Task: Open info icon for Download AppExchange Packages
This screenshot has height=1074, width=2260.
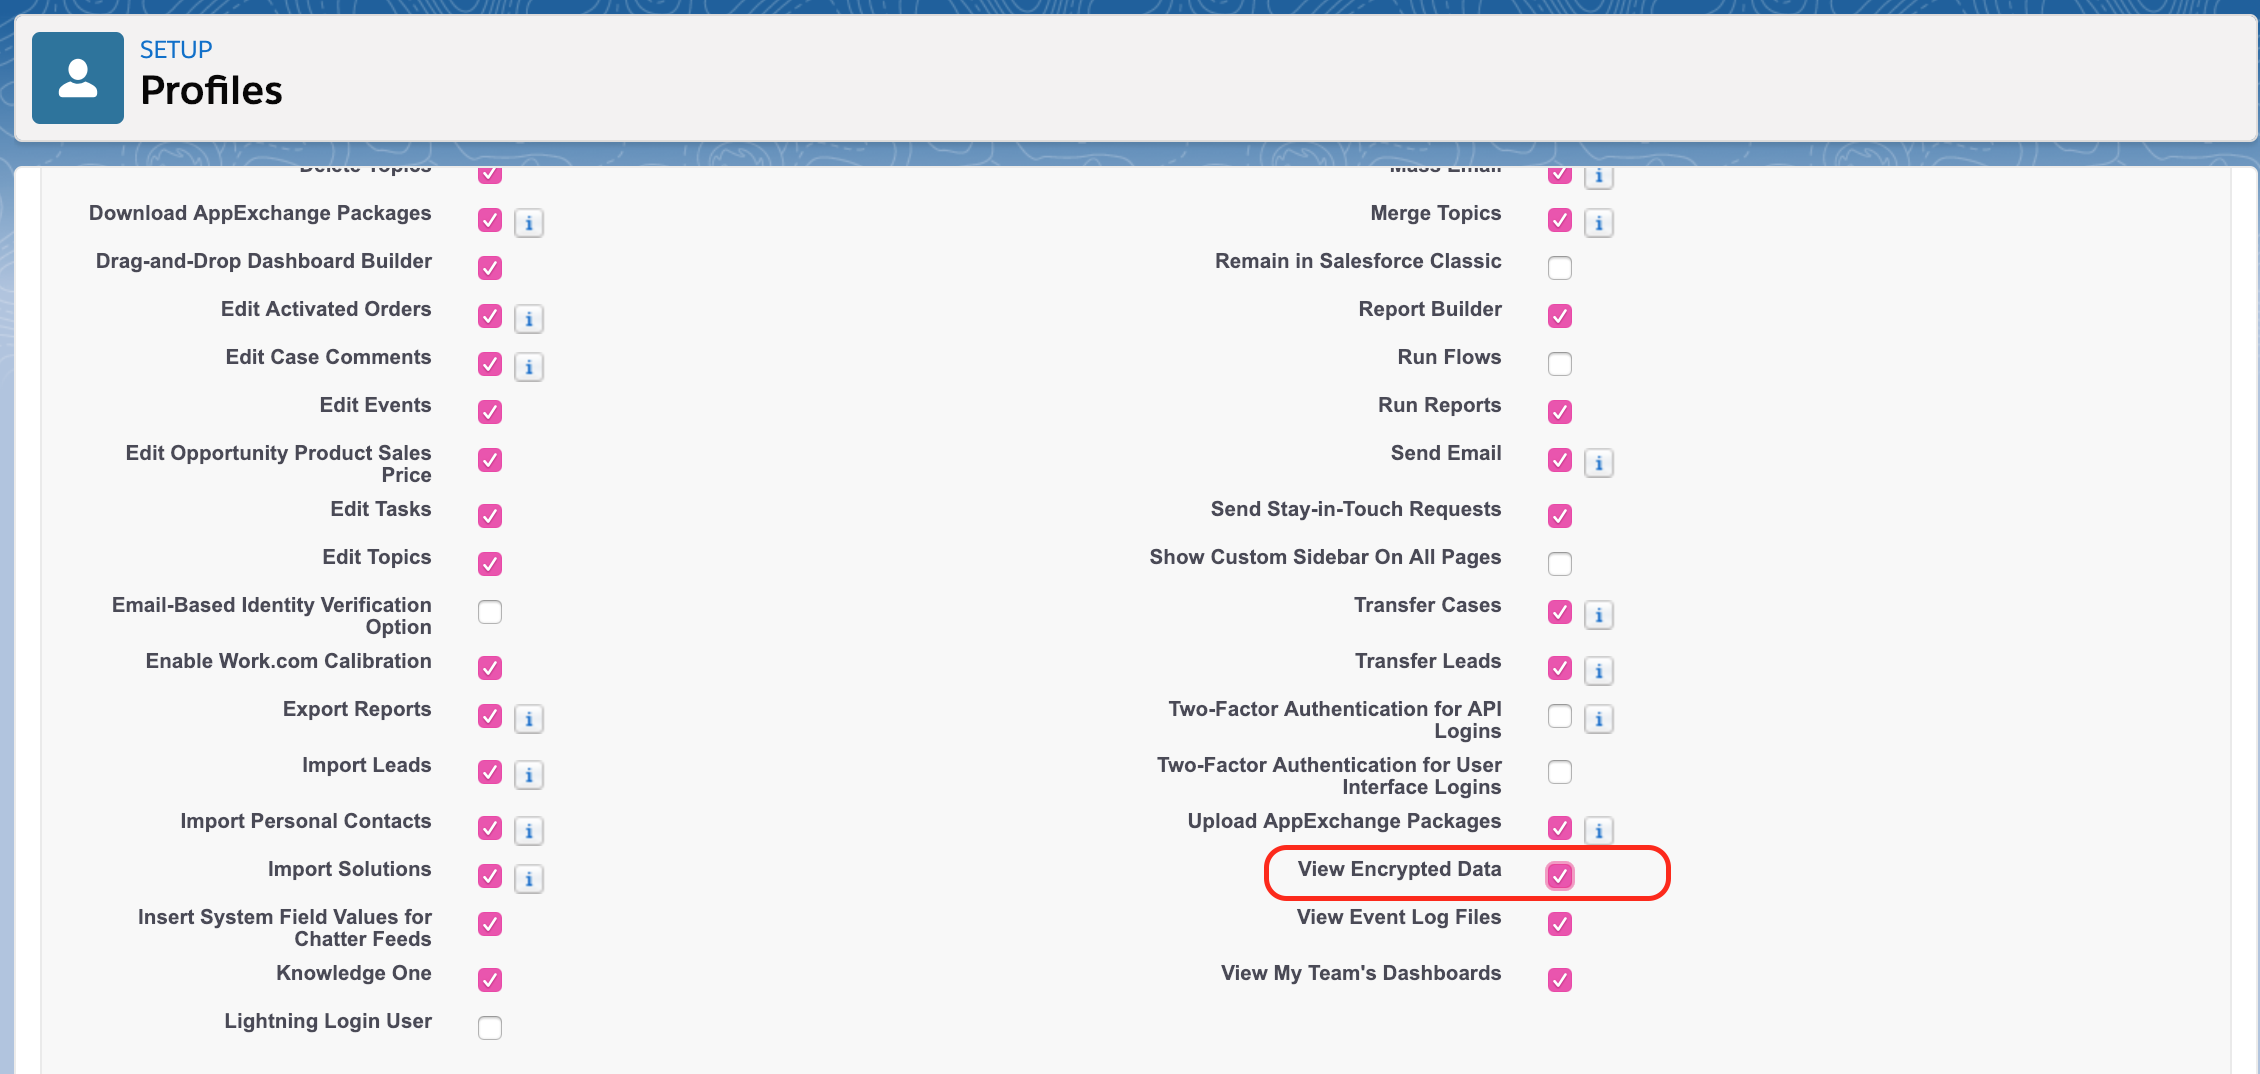Action: pos(529,223)
